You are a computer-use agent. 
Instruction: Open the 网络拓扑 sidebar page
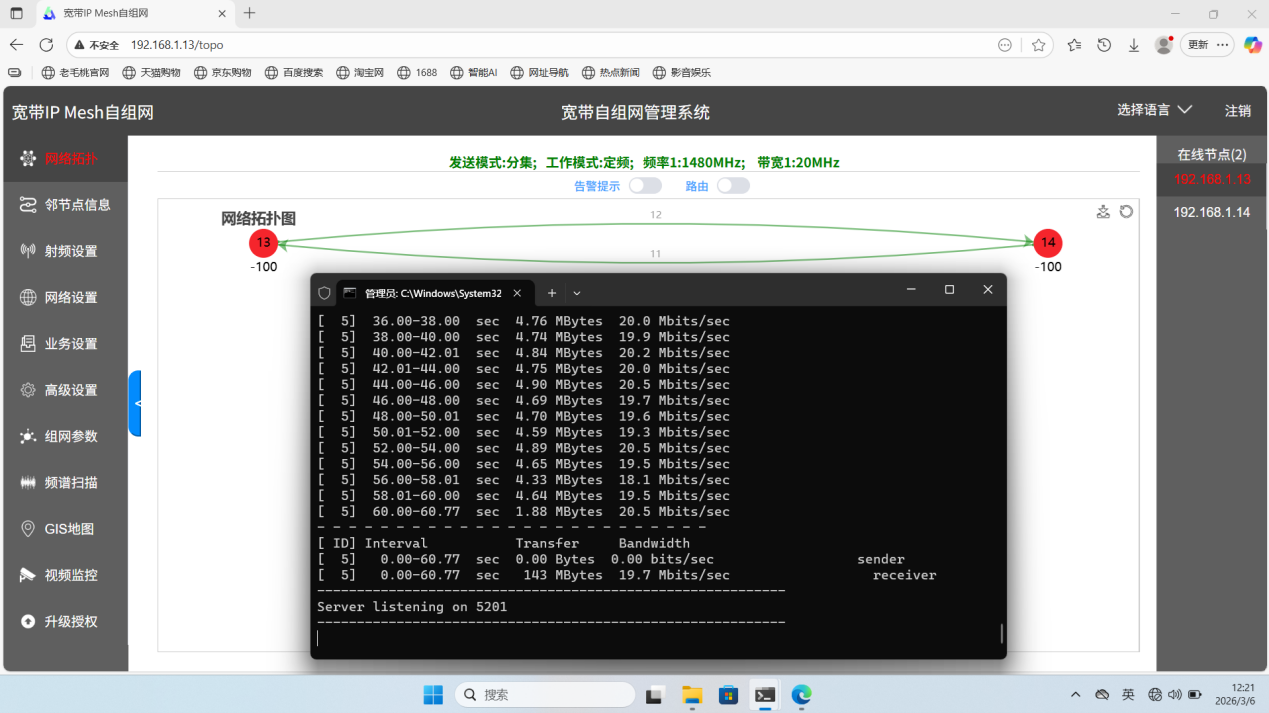(x=65, y=158)
